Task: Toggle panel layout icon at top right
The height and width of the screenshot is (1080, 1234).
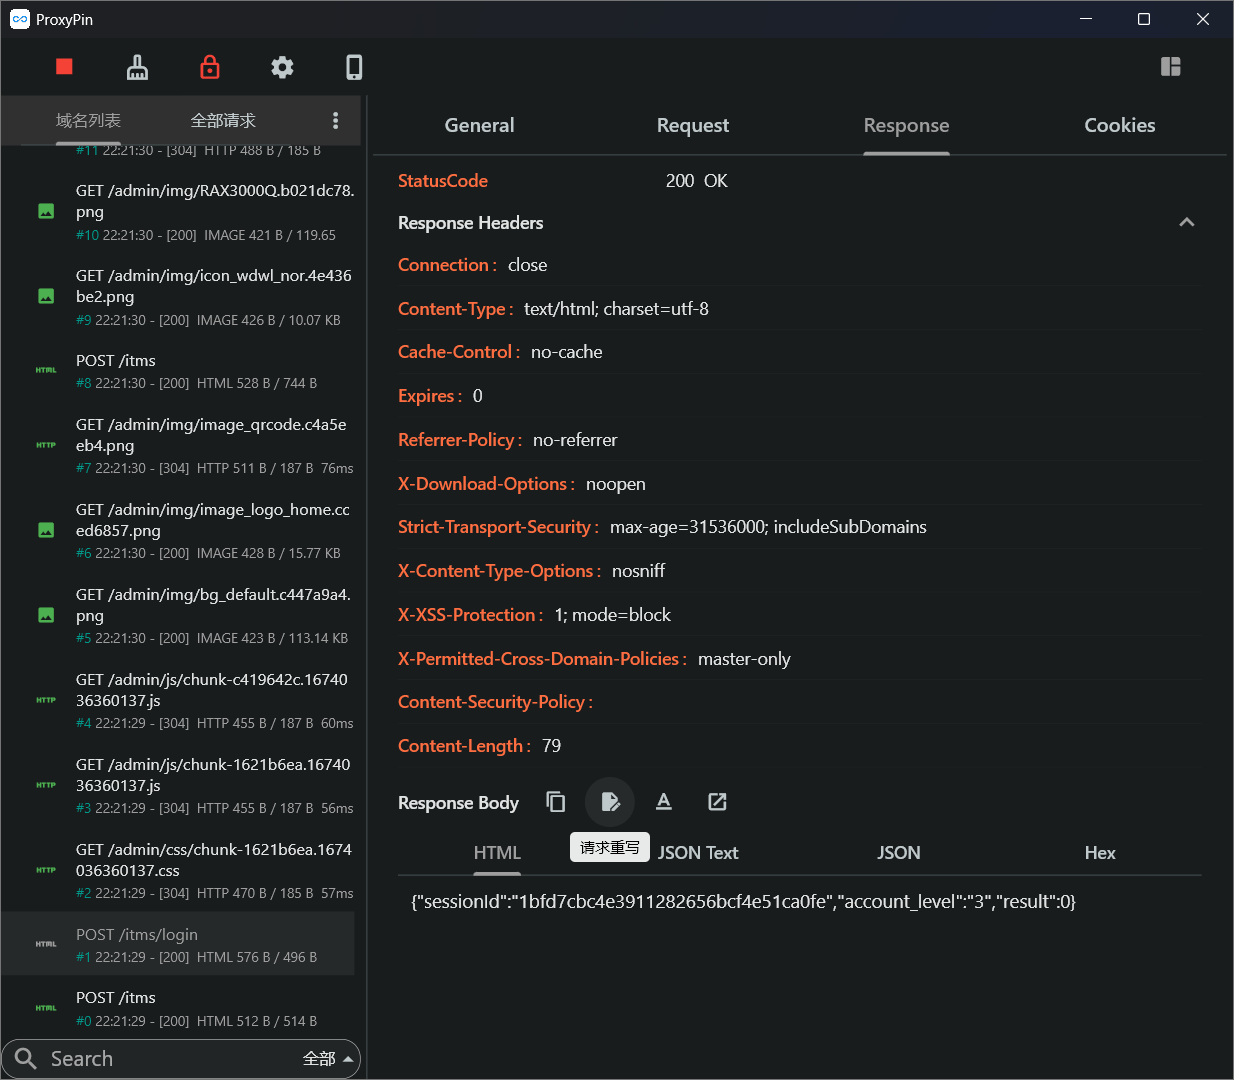Action: [x=1170, y=67]
